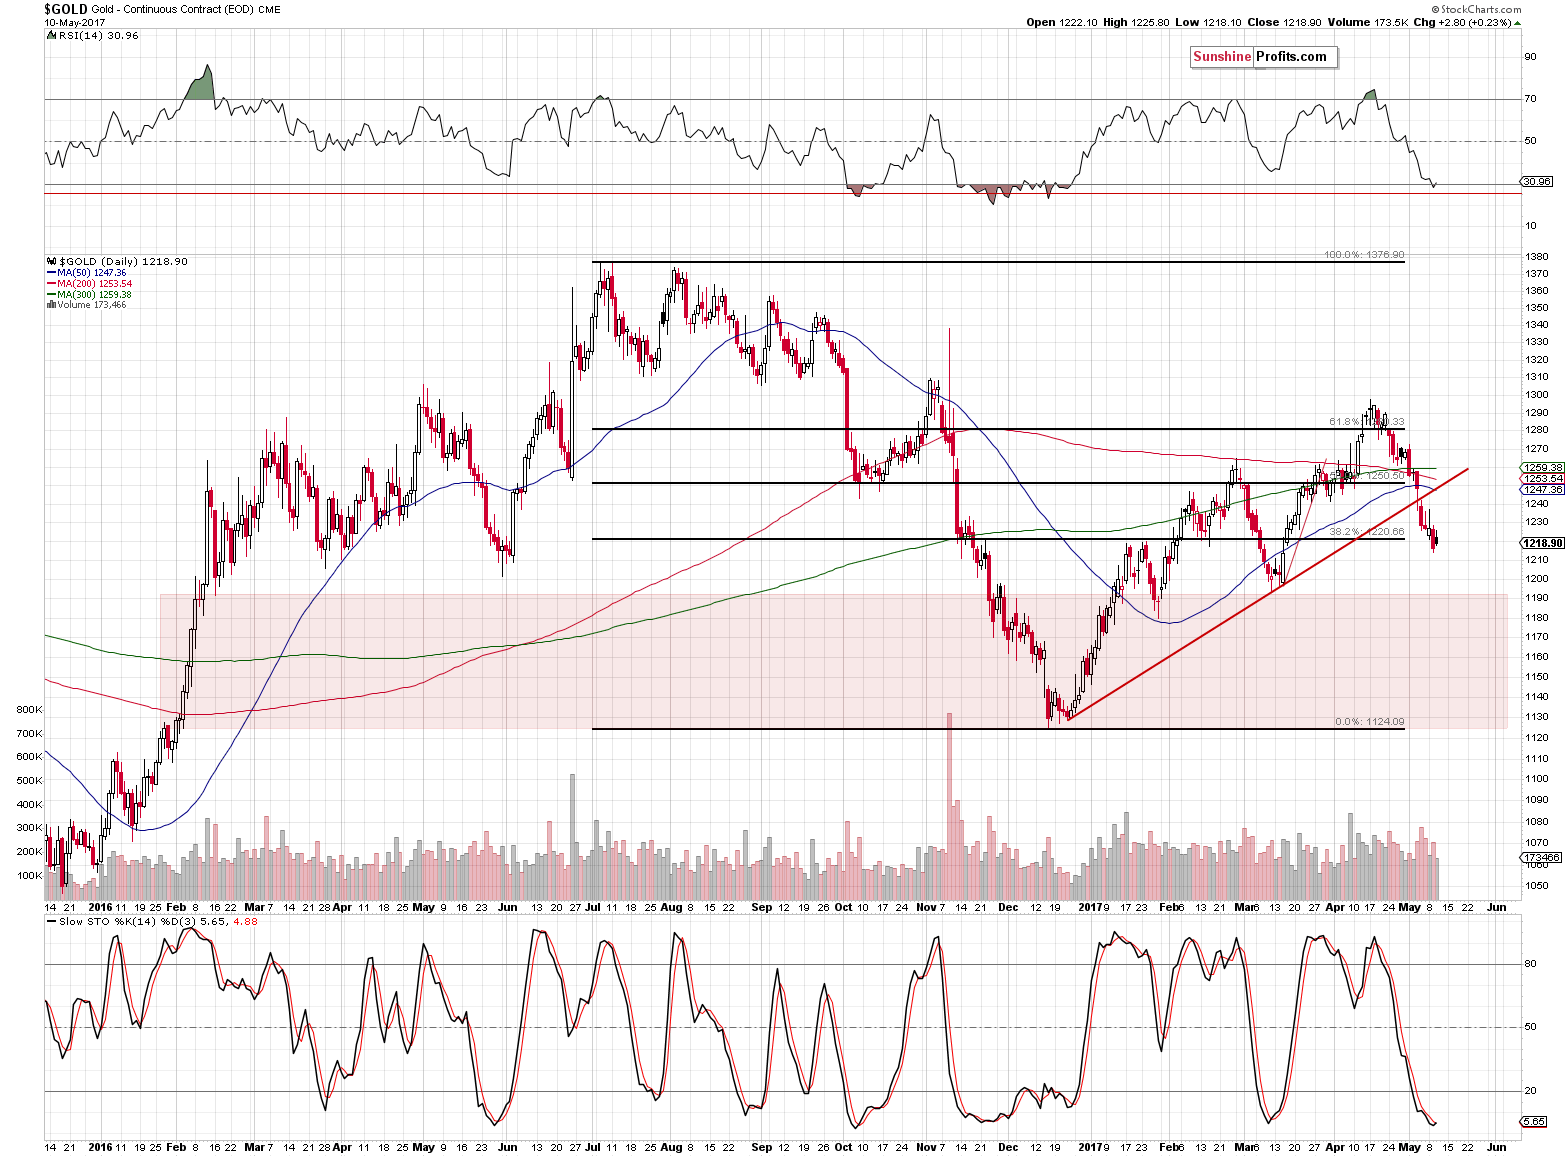Viewport: 1565px width, 1157px height.
Task: Click the 800K volume axis label
Action: 29,710
